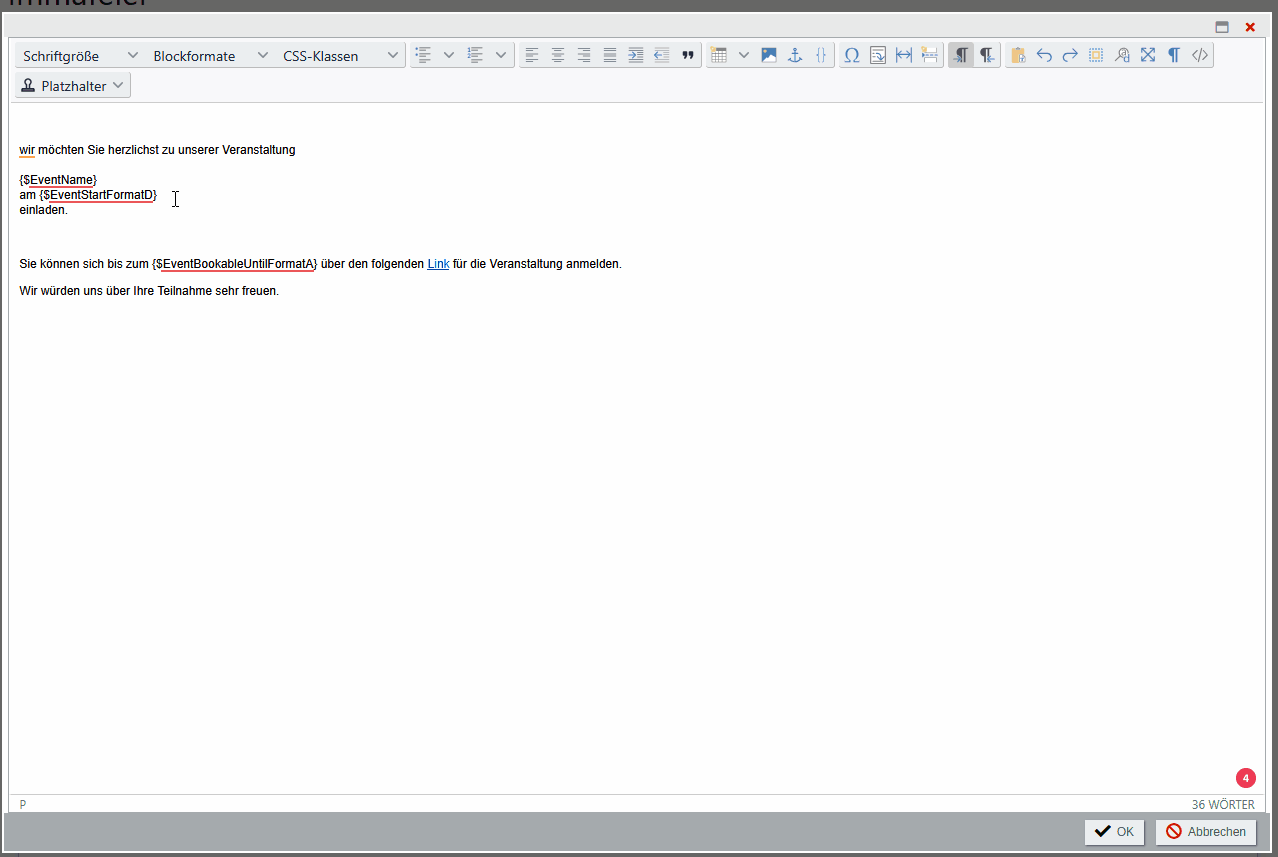Click the anchor icon in toolbar
Image resolution: width=1278 pixels, height=857 pixels.
click(795, 56)
